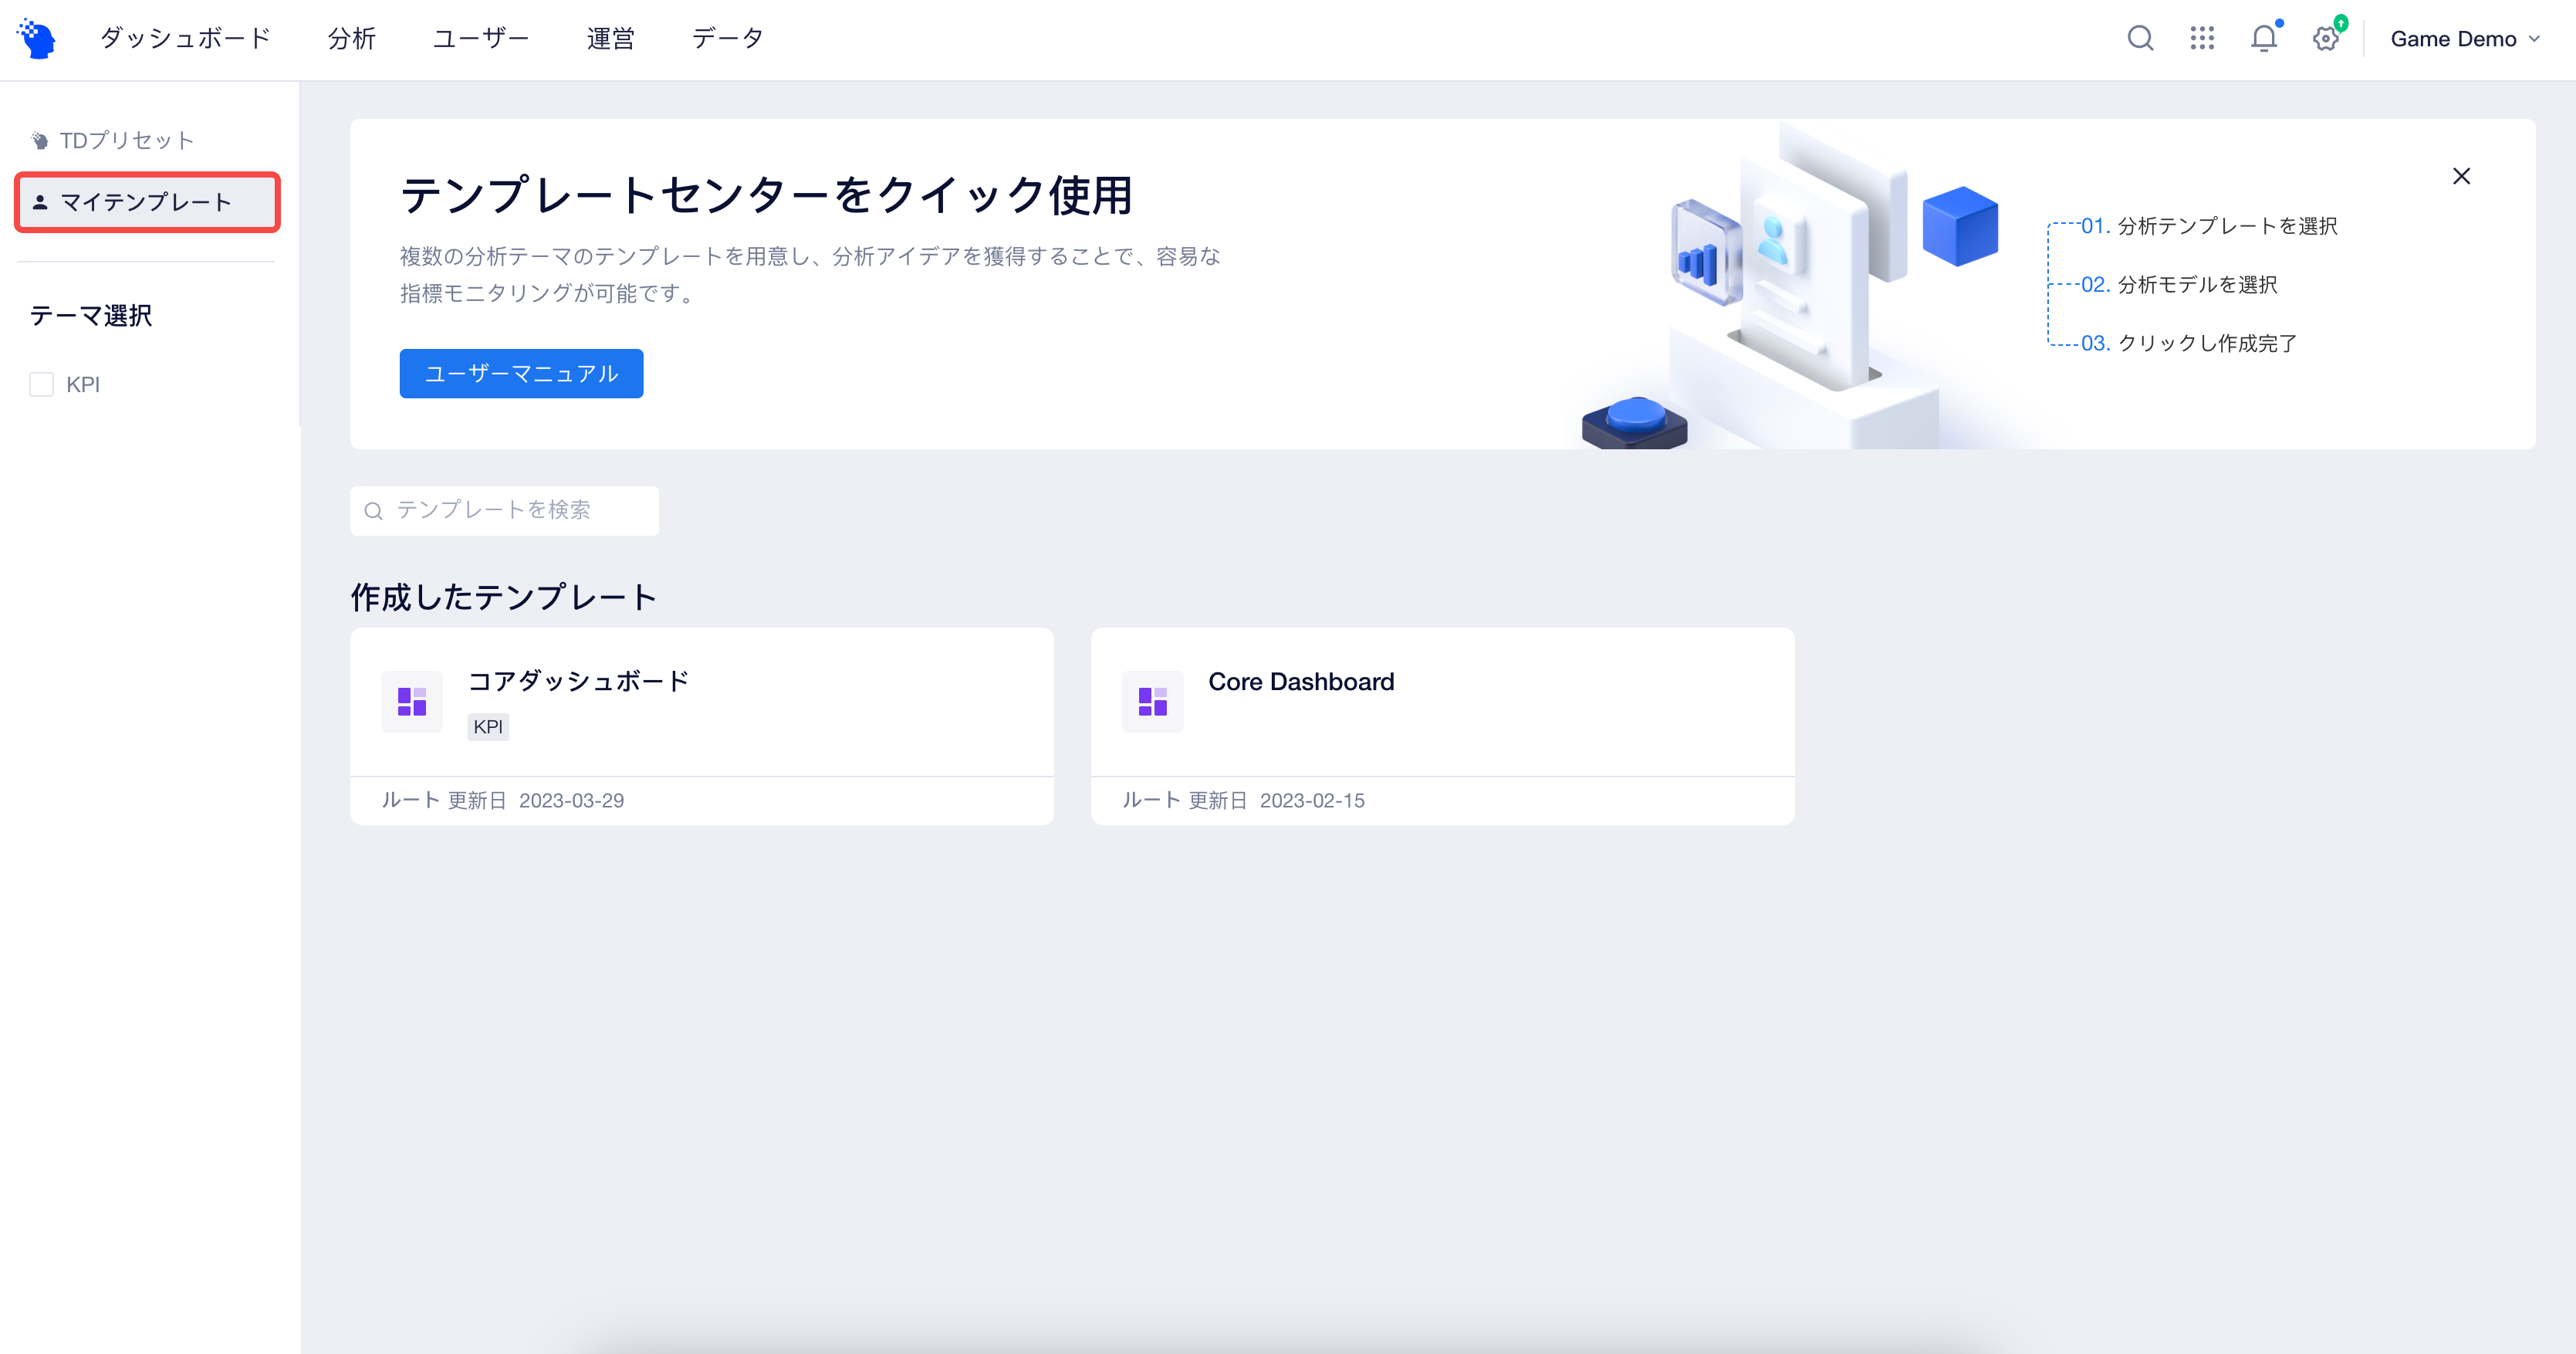Open the データ menu
Screen dimensions: 2576x1354
[x=728, y=38]
